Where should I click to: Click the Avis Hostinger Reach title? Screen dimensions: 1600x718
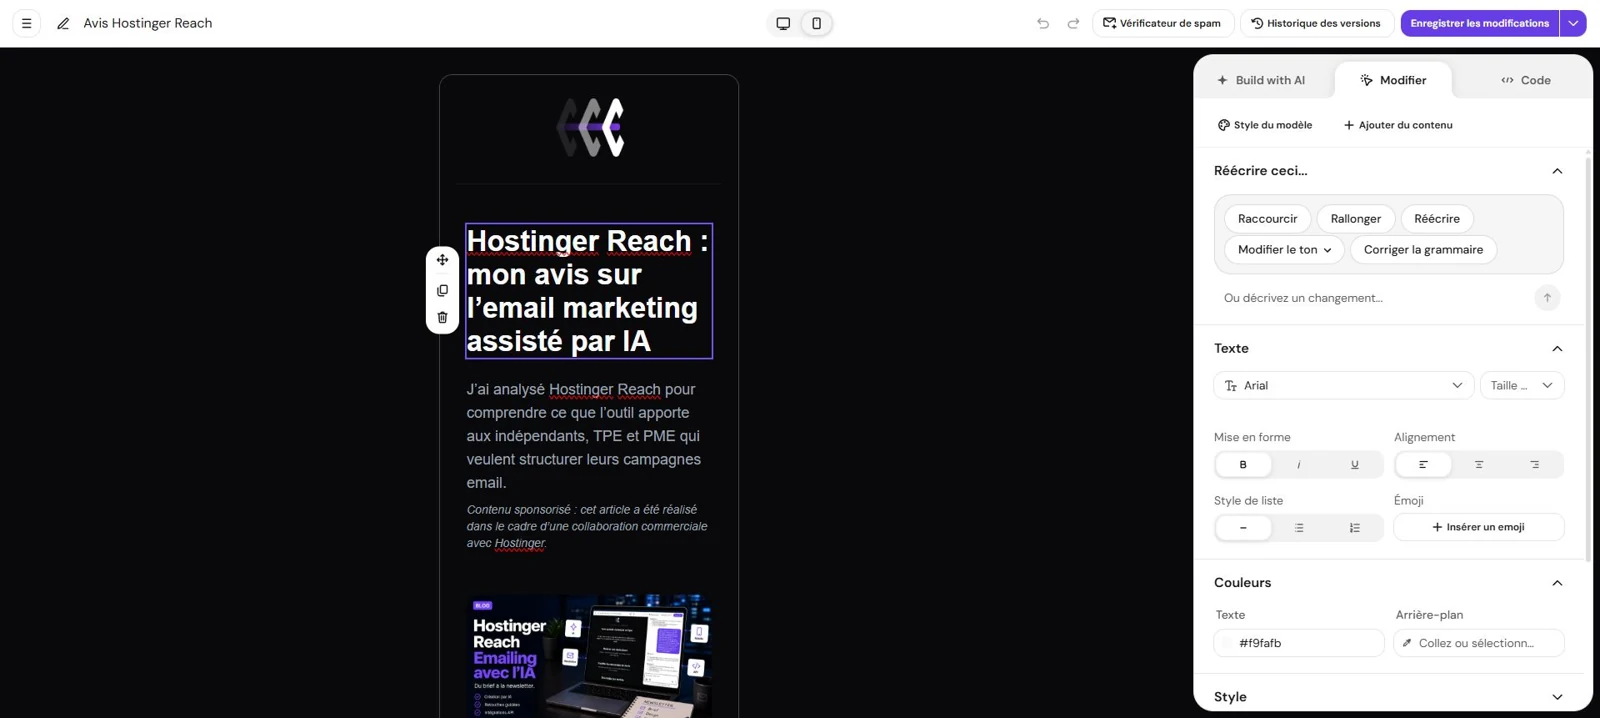[148, 23]
